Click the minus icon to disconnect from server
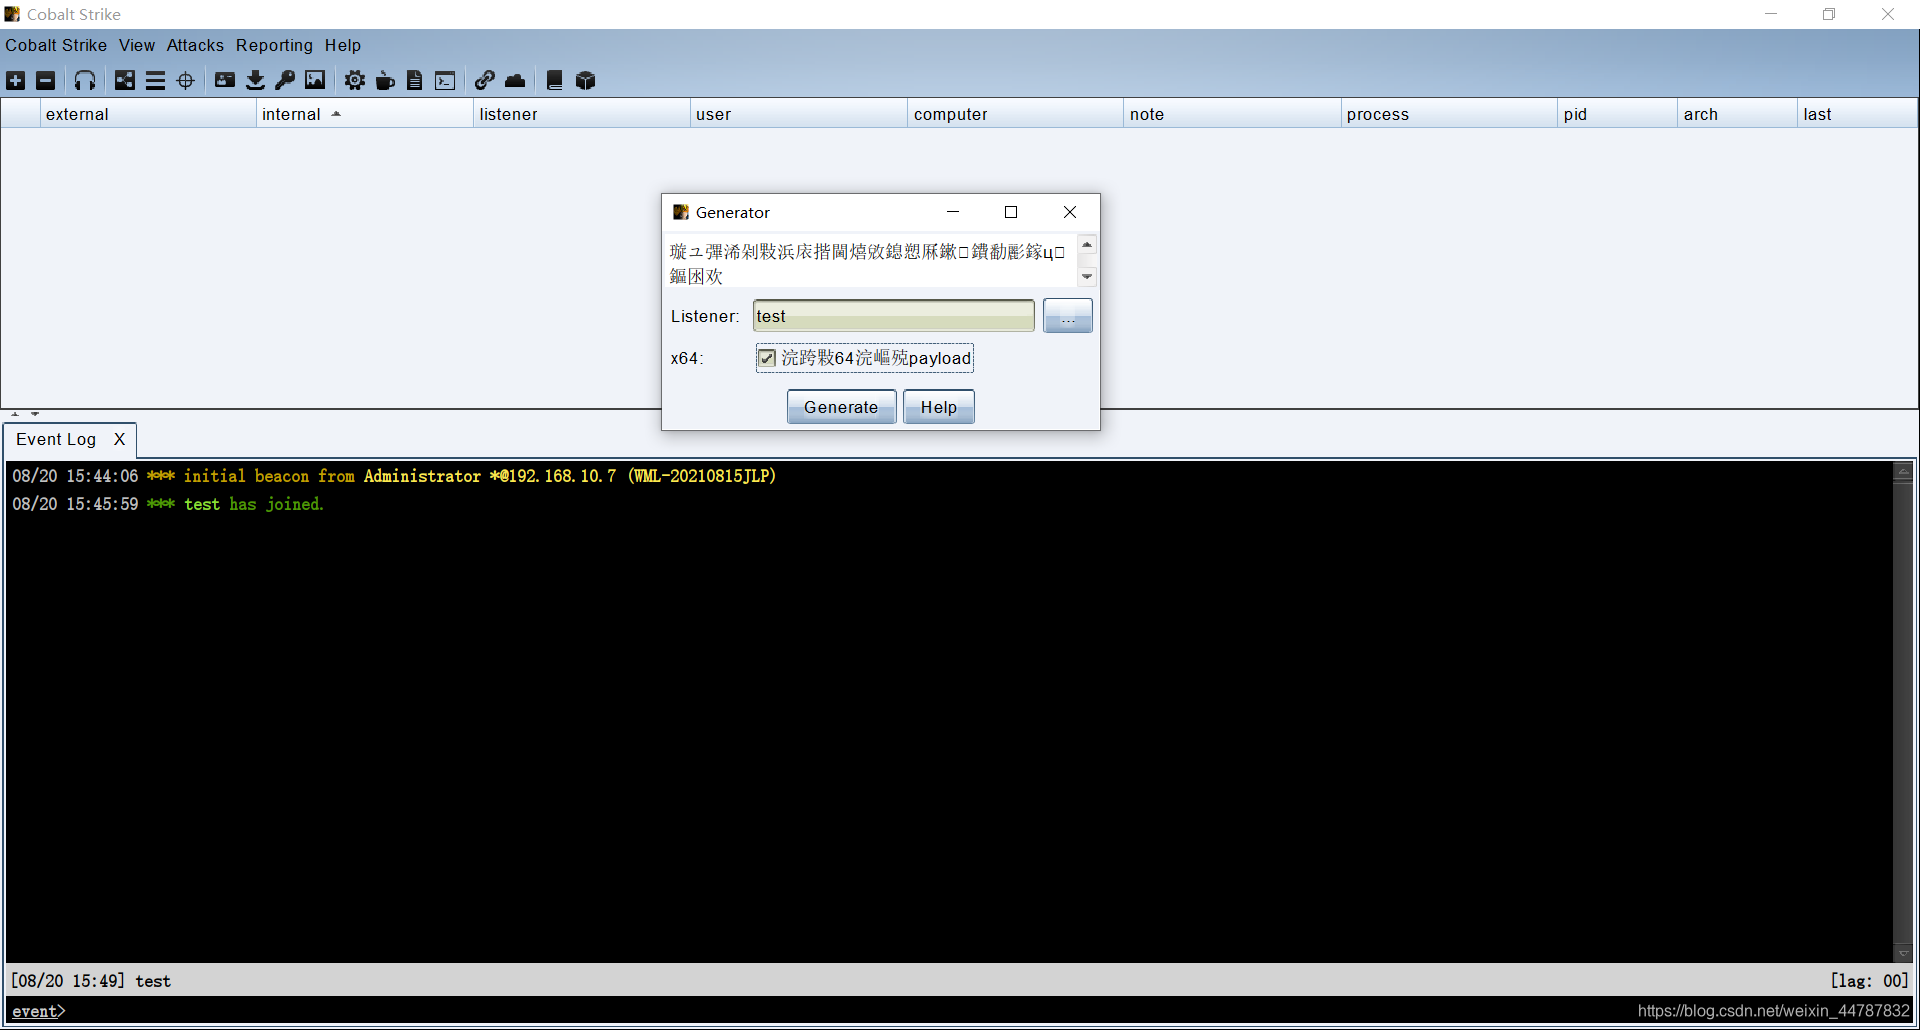The image size is (1920, 1030). pyautogui.click(x=46, y=81)
